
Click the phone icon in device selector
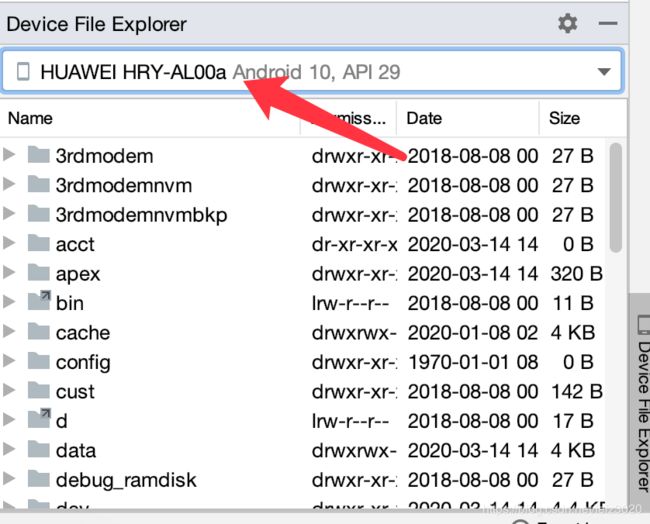click(x=23, y=71)
